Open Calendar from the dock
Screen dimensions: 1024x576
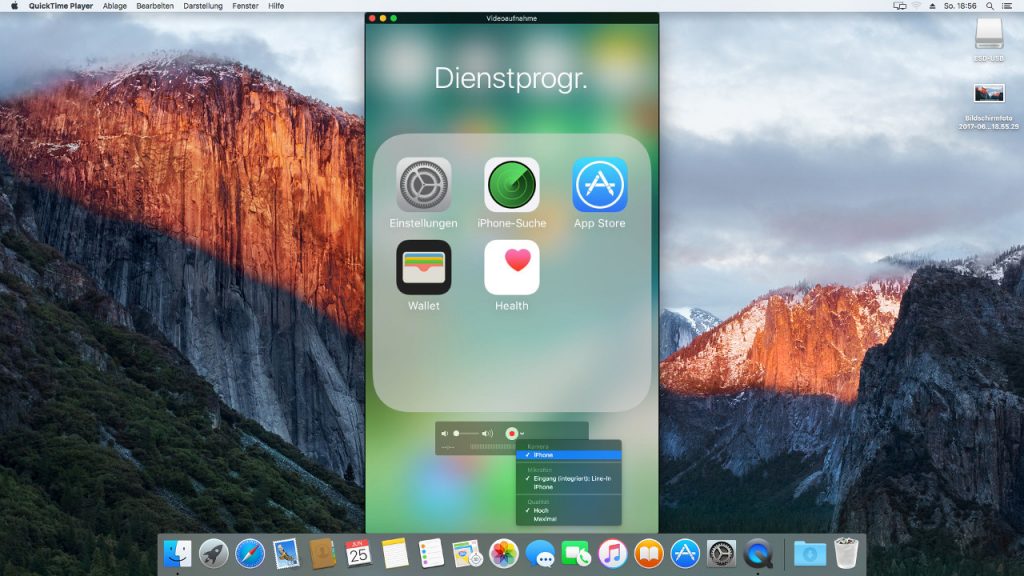coord(358,554)
